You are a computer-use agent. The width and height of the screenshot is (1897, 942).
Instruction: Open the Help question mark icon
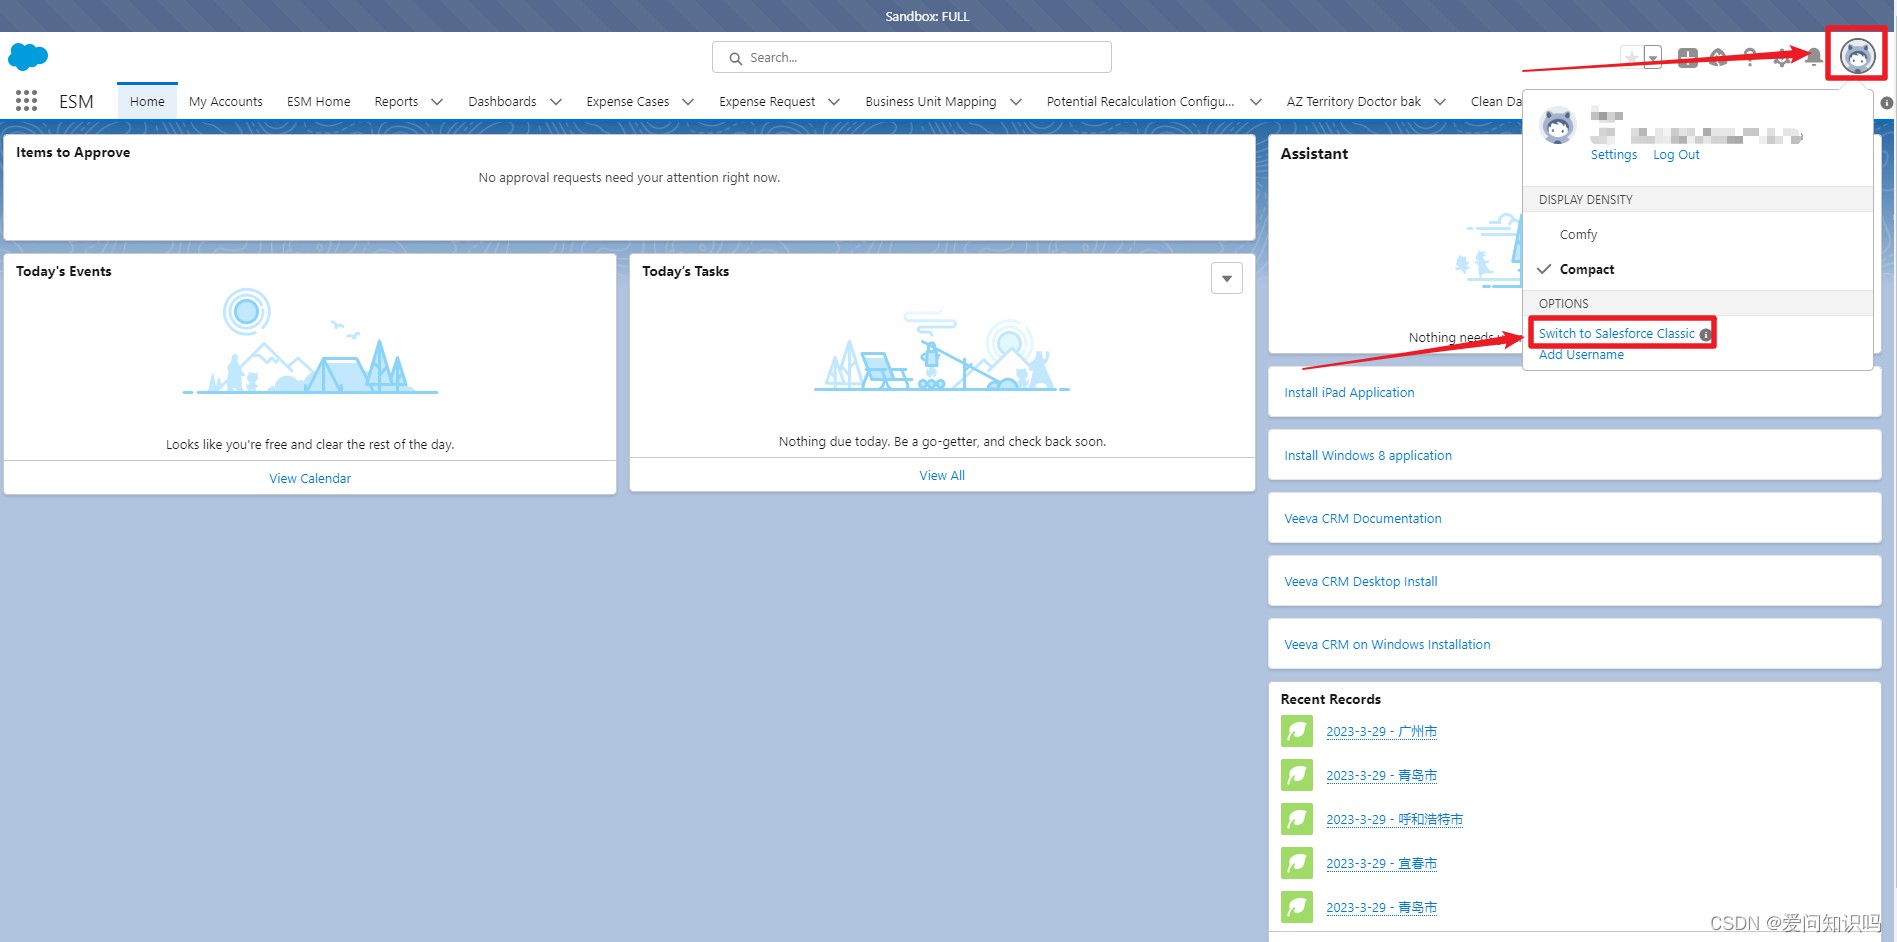click(x=1750, y=57)
